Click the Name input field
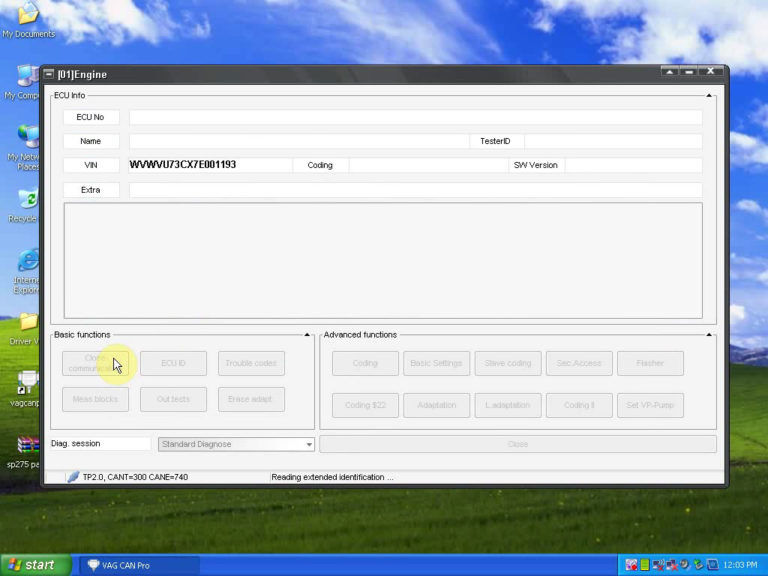Image resolution: width=768 pixels, height=576 pixels. pyautogui.click(x=299, y=141)
